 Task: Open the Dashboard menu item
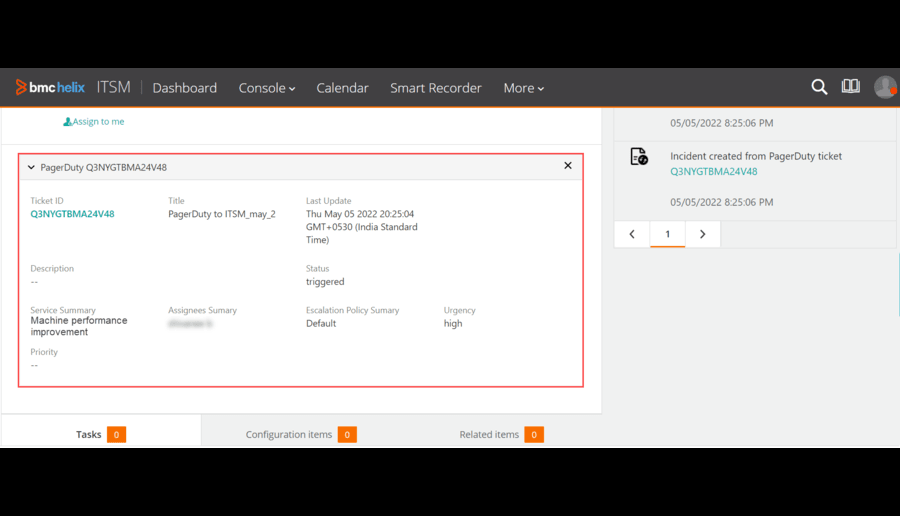coord(184,88)
